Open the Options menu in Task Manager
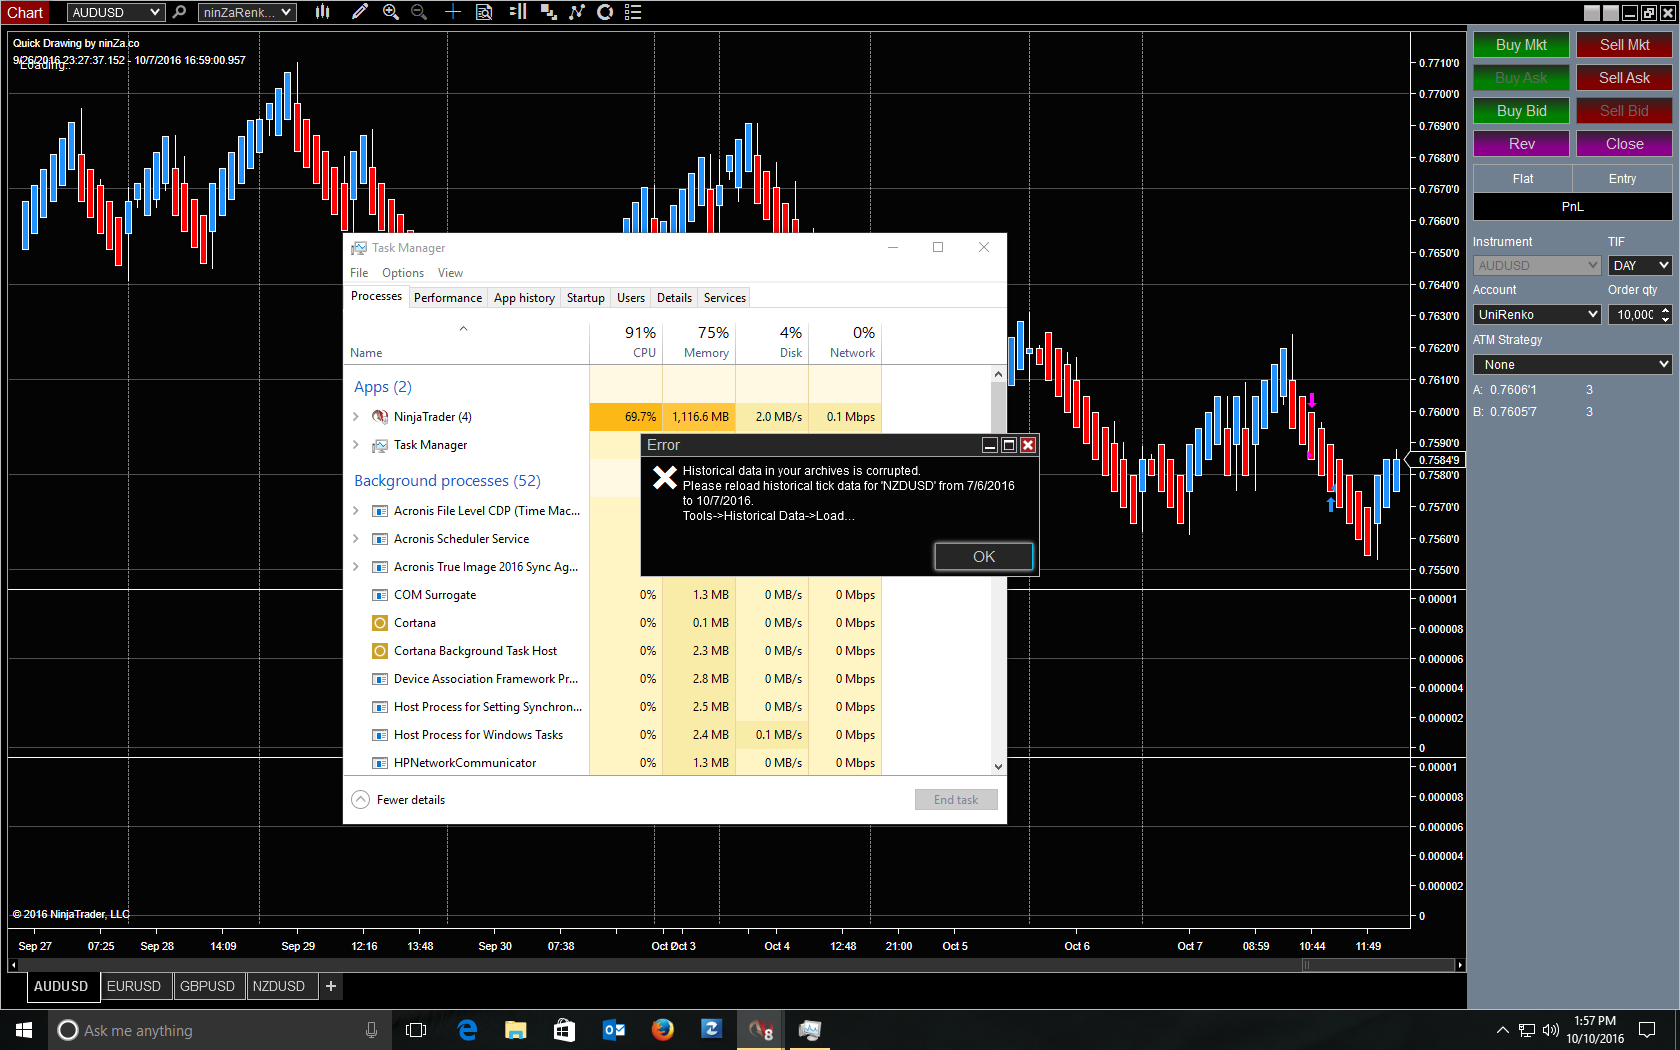This screenshot has height=1050, width=1680. coord(403,273)
